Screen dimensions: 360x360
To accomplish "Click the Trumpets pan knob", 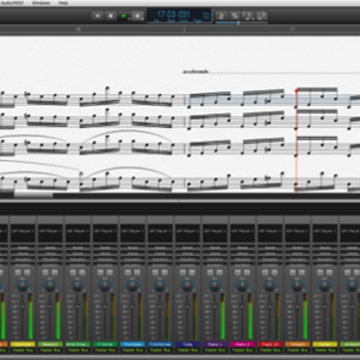I will click(132, 286).
